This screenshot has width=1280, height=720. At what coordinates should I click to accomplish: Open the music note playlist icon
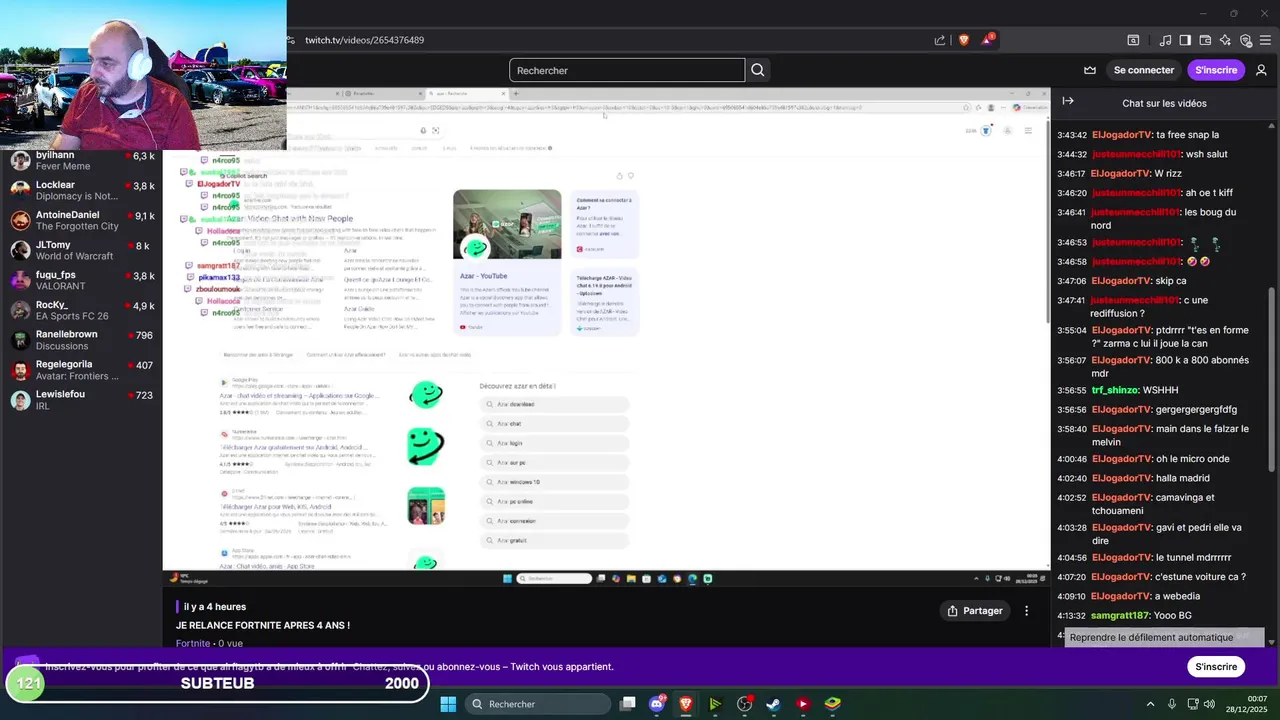coord(1165,40)
